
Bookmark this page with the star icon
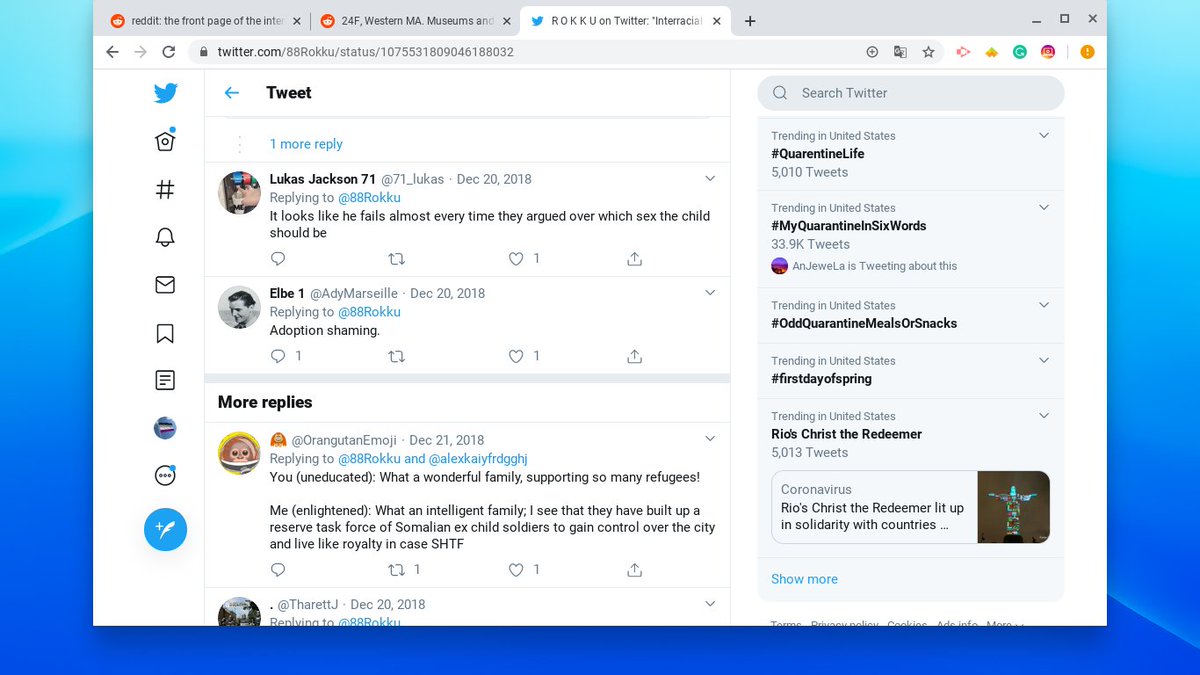point(928,52)
